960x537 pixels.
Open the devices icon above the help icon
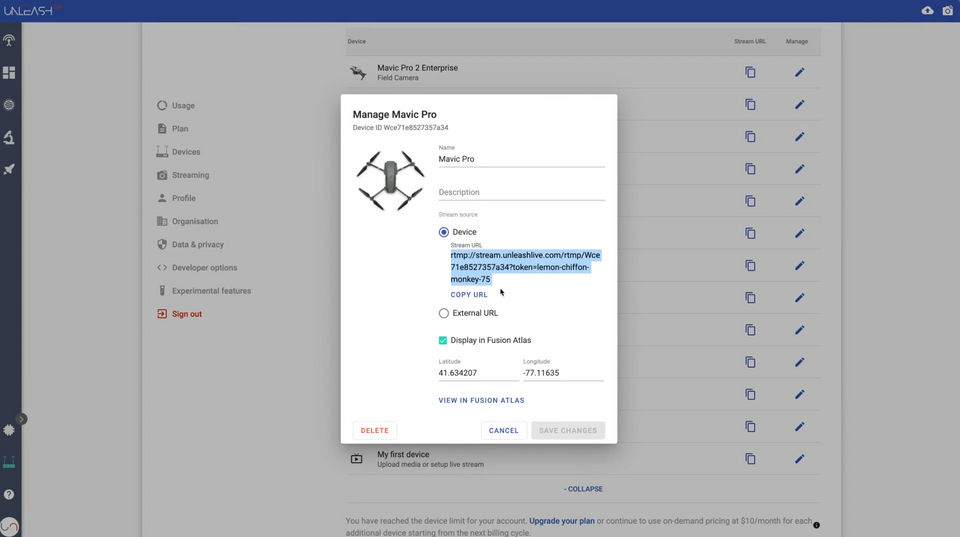tap(9, 462)
